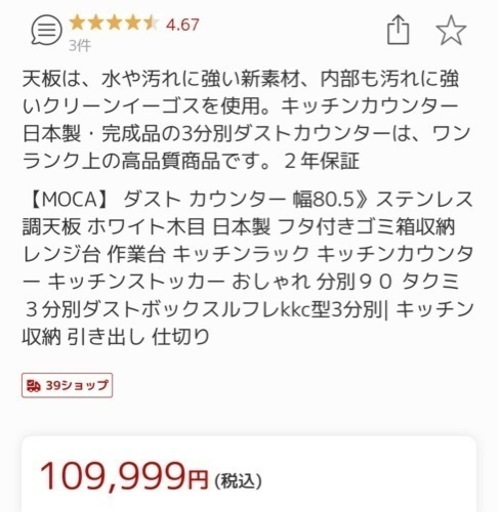Screen dimensions: 499x512
Task: Tap the 円 currency mark after the price
Action: click(x=198, y=480)
